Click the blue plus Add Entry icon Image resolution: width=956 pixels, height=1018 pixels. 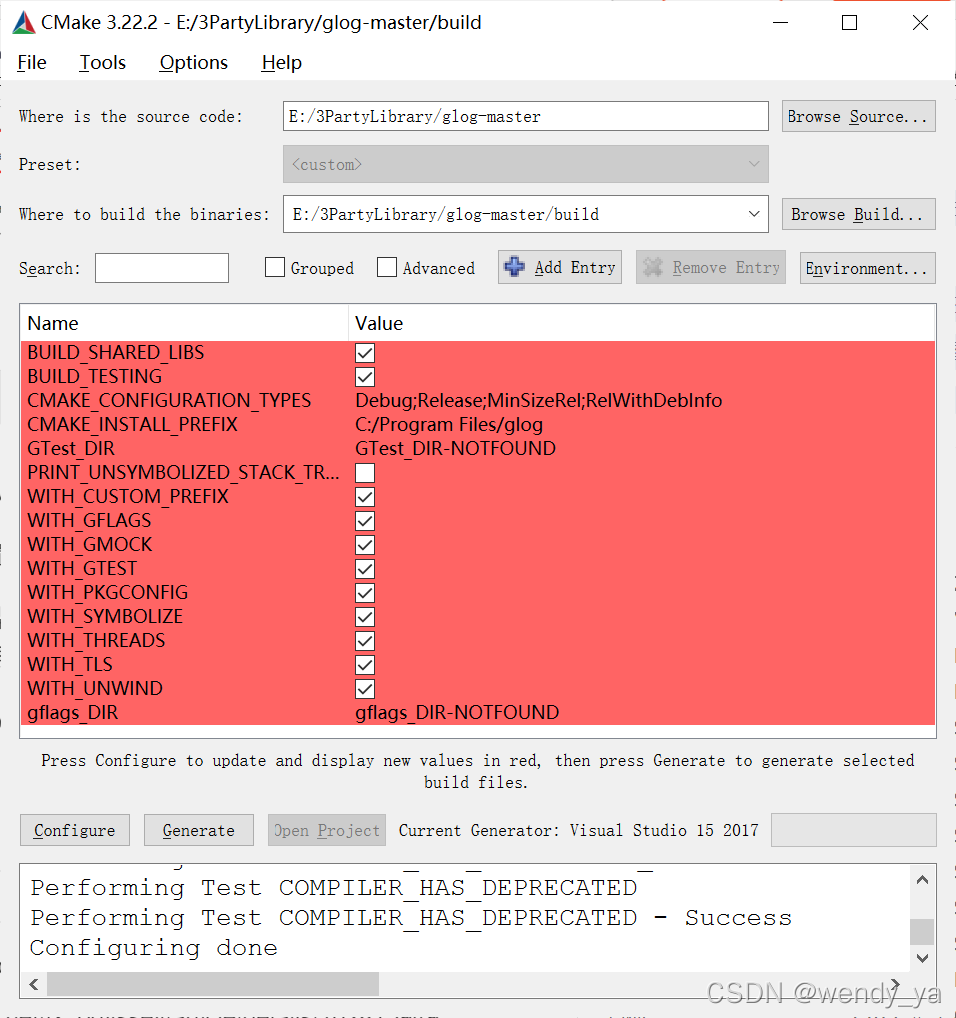(515, 267)
